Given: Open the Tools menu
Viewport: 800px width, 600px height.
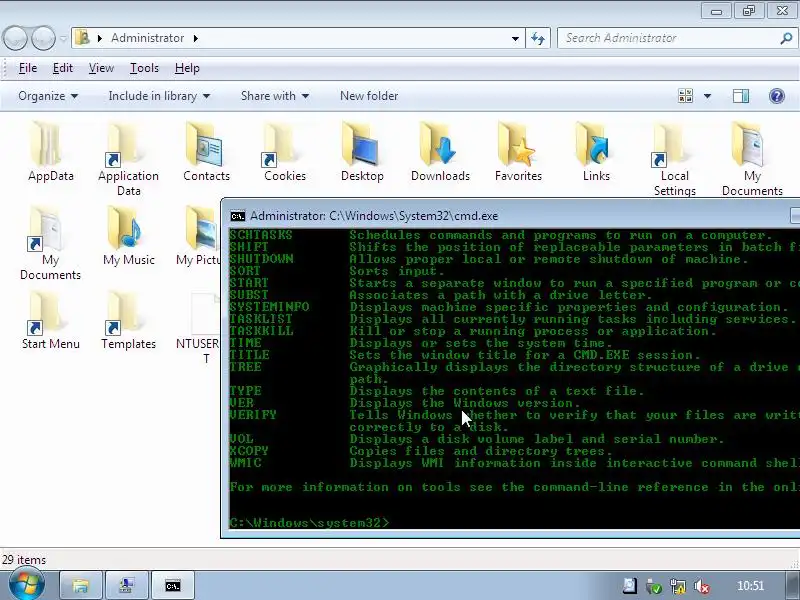Looking at the screenshot, I should point(144,68).
